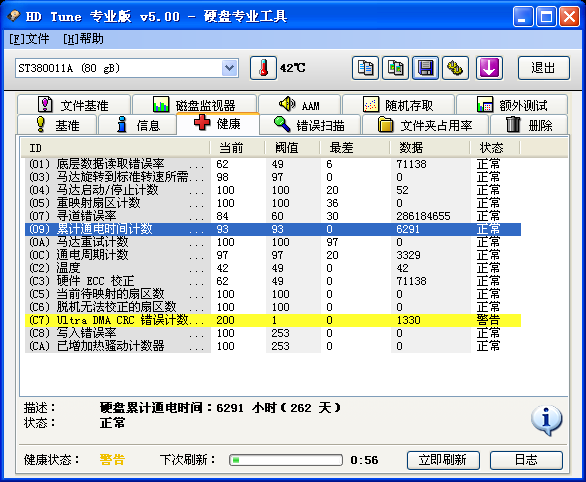
Task: Click the blue info speech bubble
Action: pos(546,420)
